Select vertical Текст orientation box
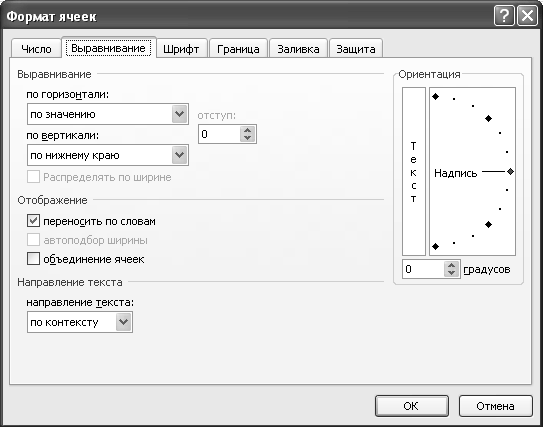Image resolution: width=543 pixels, height=427 pixels. tap(414, 171)
